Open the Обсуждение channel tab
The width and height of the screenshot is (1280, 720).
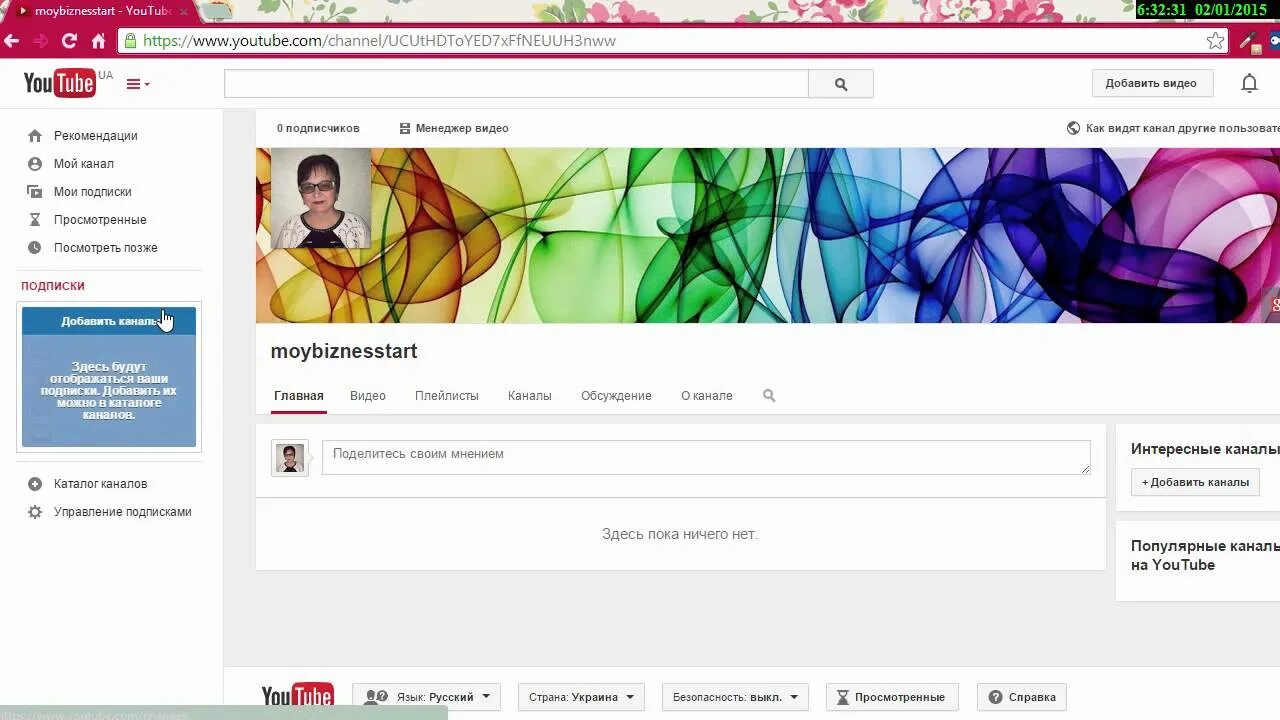point(616,396)
